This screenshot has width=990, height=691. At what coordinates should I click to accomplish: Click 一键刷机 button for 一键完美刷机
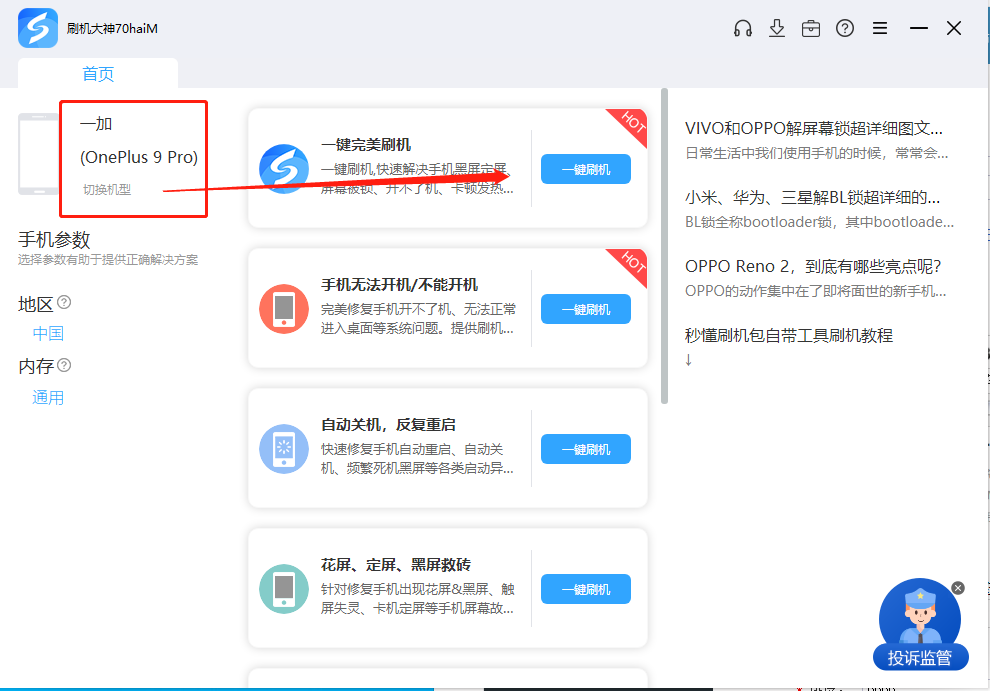(586, 169)
